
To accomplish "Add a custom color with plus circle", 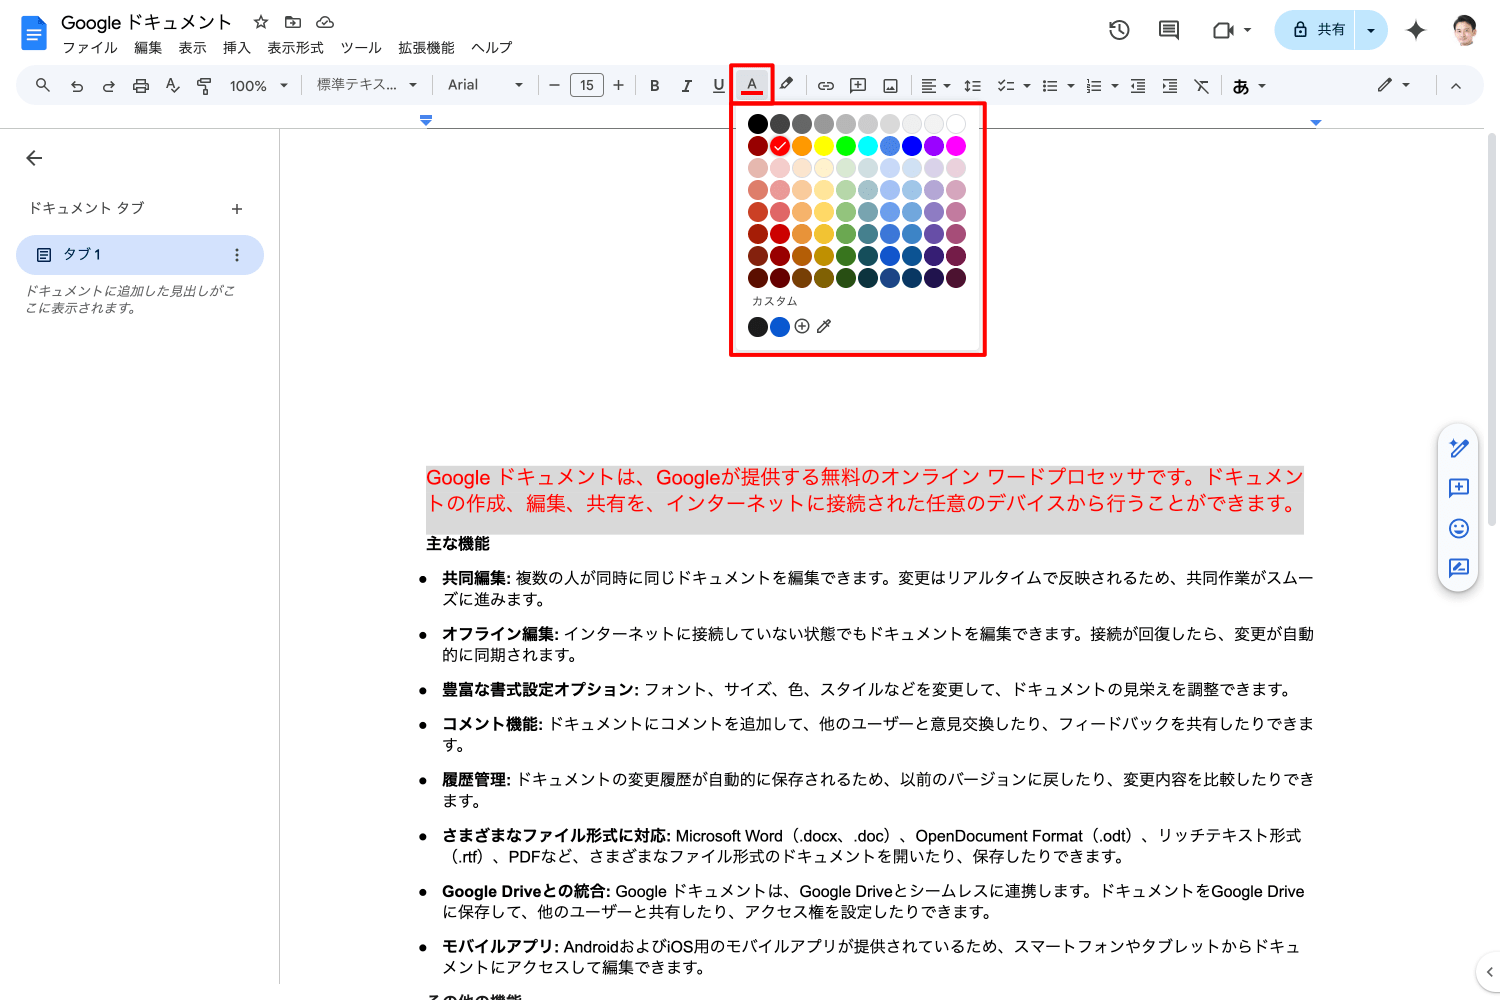I will 802,326.
